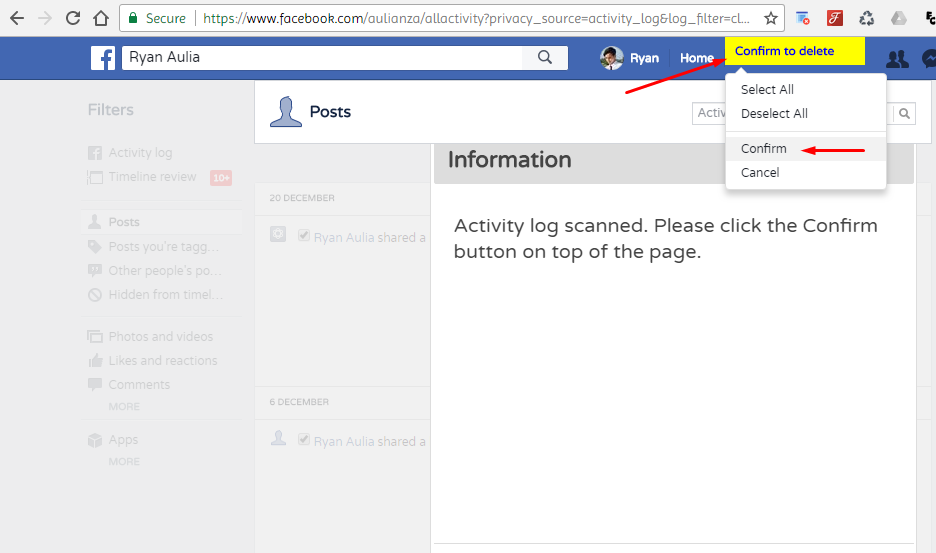The height and width of the screenshot is (553, 936).
Task: Click the recycle arrows extension icon
Action: click(866, 19)
